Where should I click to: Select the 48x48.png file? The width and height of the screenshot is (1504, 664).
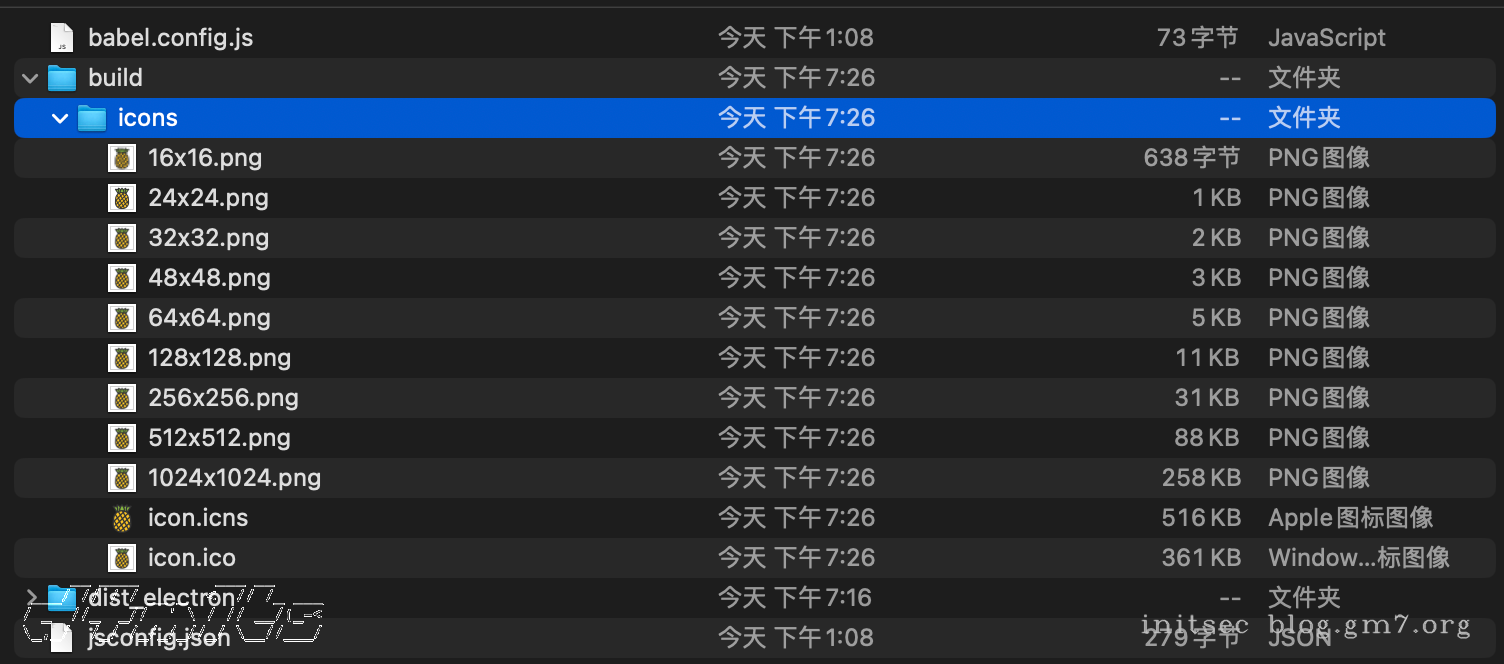tap(209, 278)
